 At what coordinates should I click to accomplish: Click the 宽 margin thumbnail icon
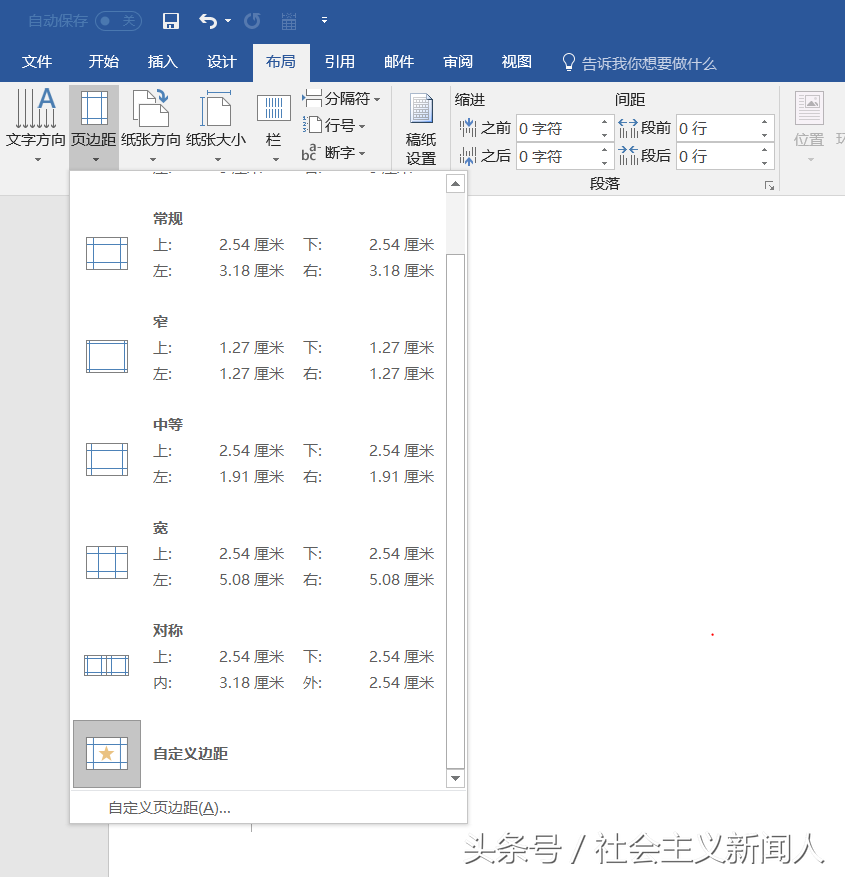(107, 562)
